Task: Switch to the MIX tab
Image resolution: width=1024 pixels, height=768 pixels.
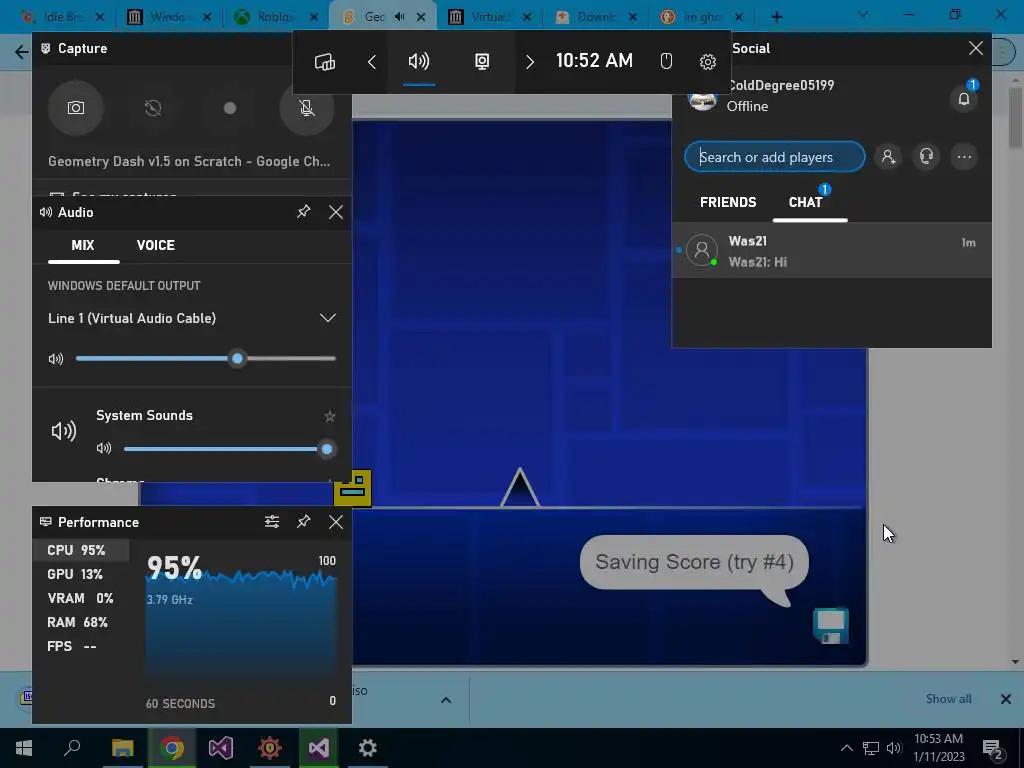Action: [83, 246]
